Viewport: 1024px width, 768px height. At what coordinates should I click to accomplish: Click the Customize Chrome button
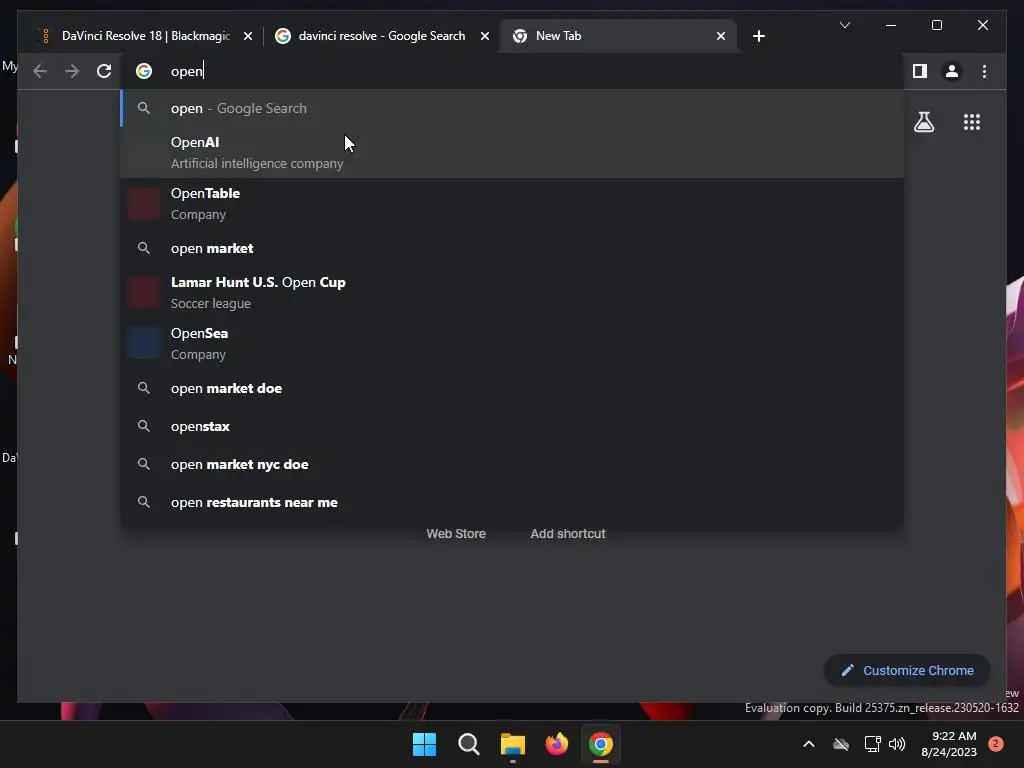(x=907, y=671)
